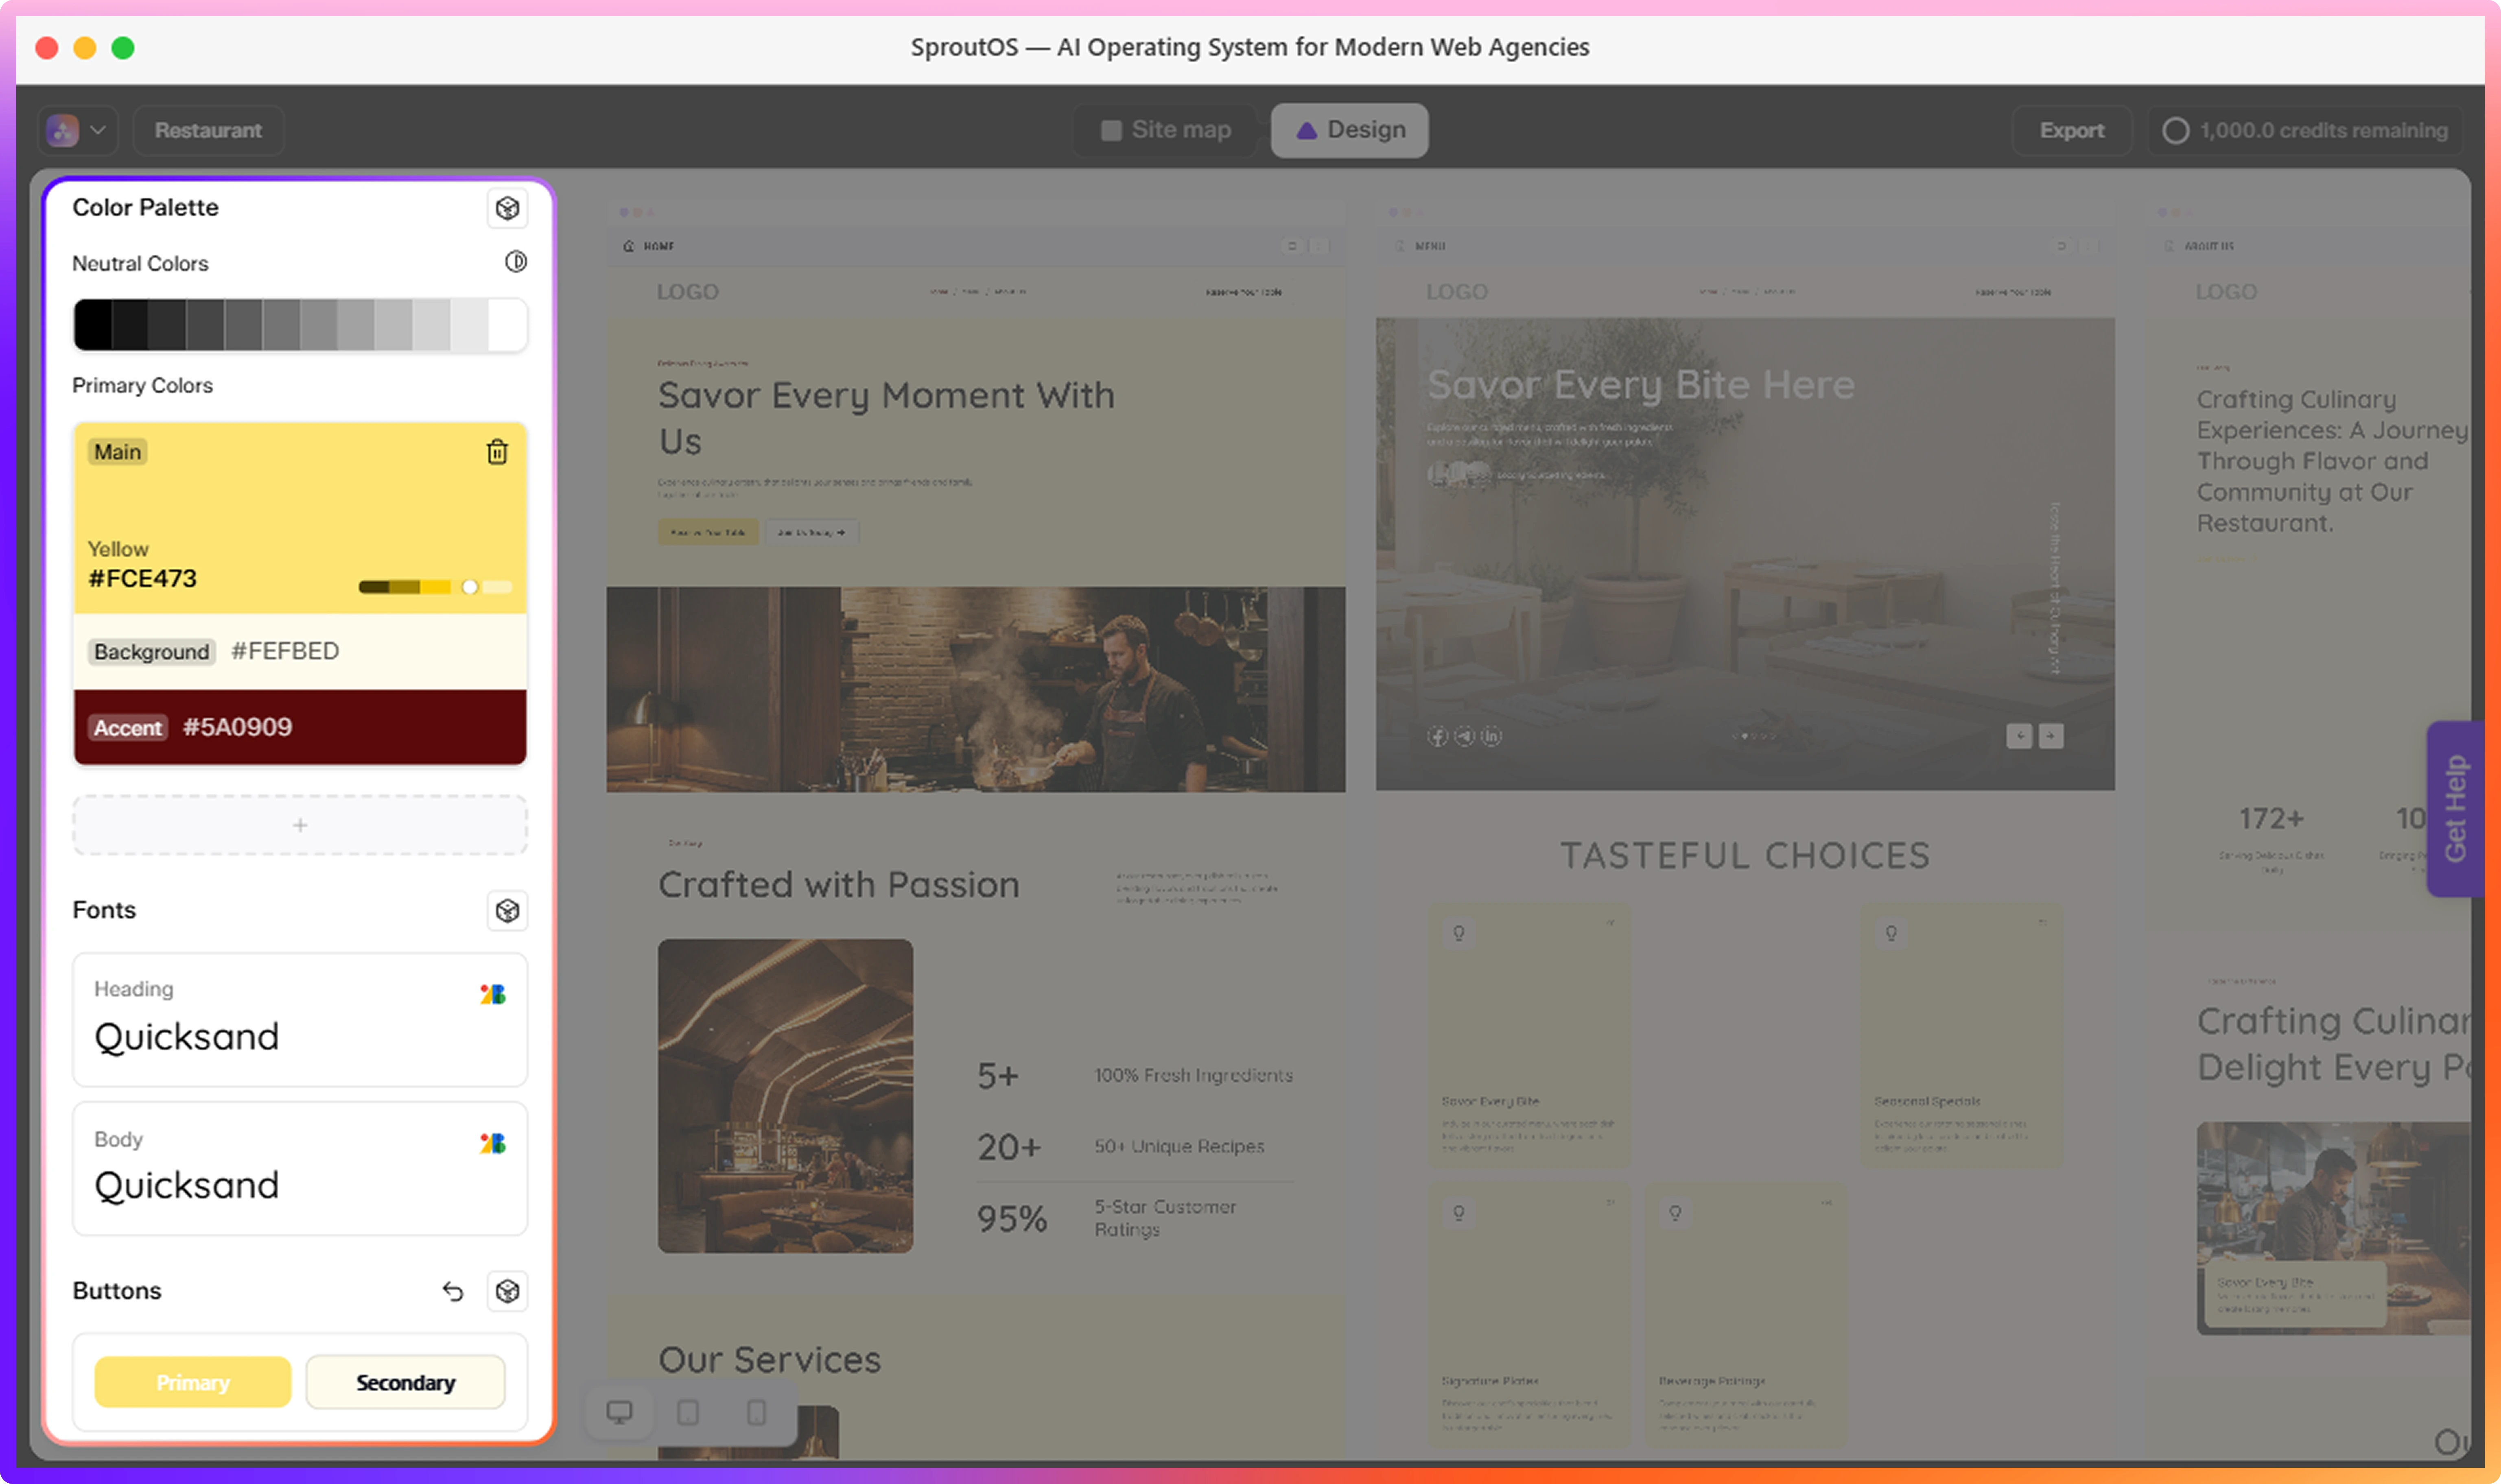Click the 172+ statistic on About page
2501x1484 pixels.
coord(2271,819)
